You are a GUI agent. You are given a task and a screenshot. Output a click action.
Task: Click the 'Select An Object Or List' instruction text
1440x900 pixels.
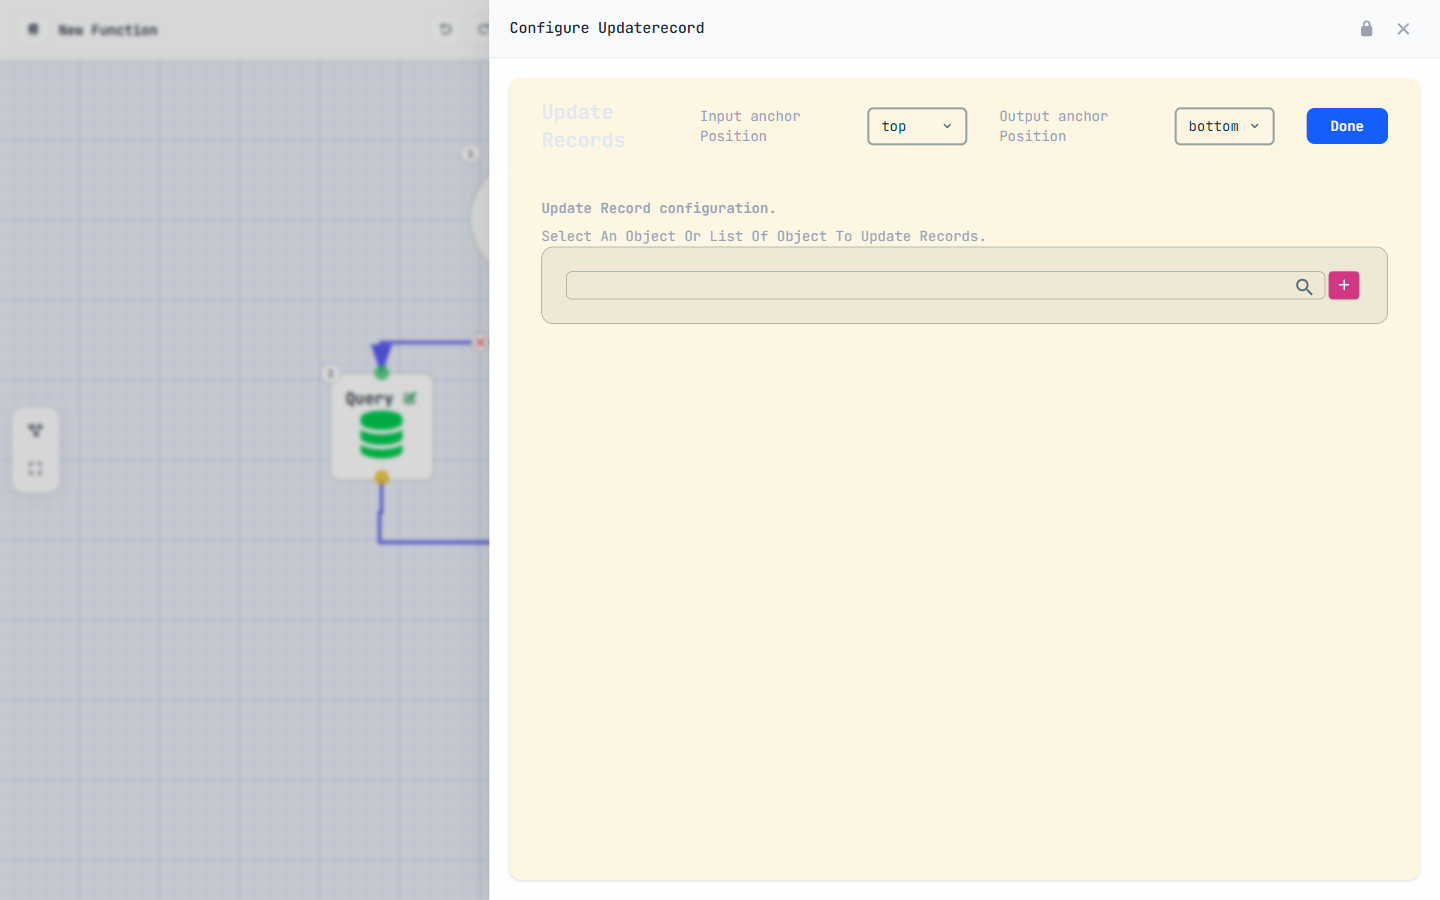[763, 236]
